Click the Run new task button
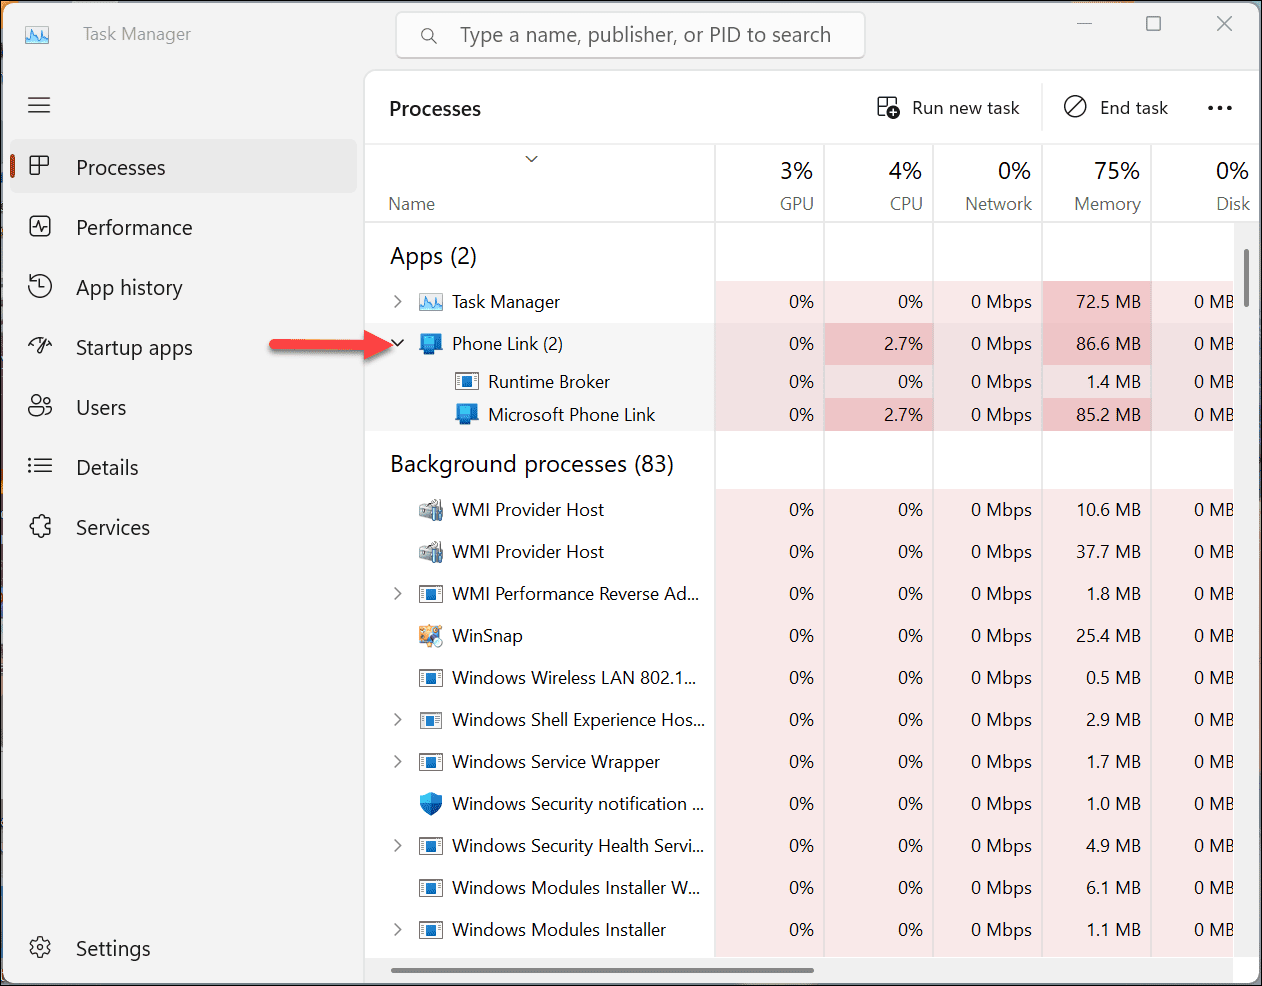Image resolution: width=1262 pixels, height=986 pixels. pyautogui.click(x=948, y=108)
